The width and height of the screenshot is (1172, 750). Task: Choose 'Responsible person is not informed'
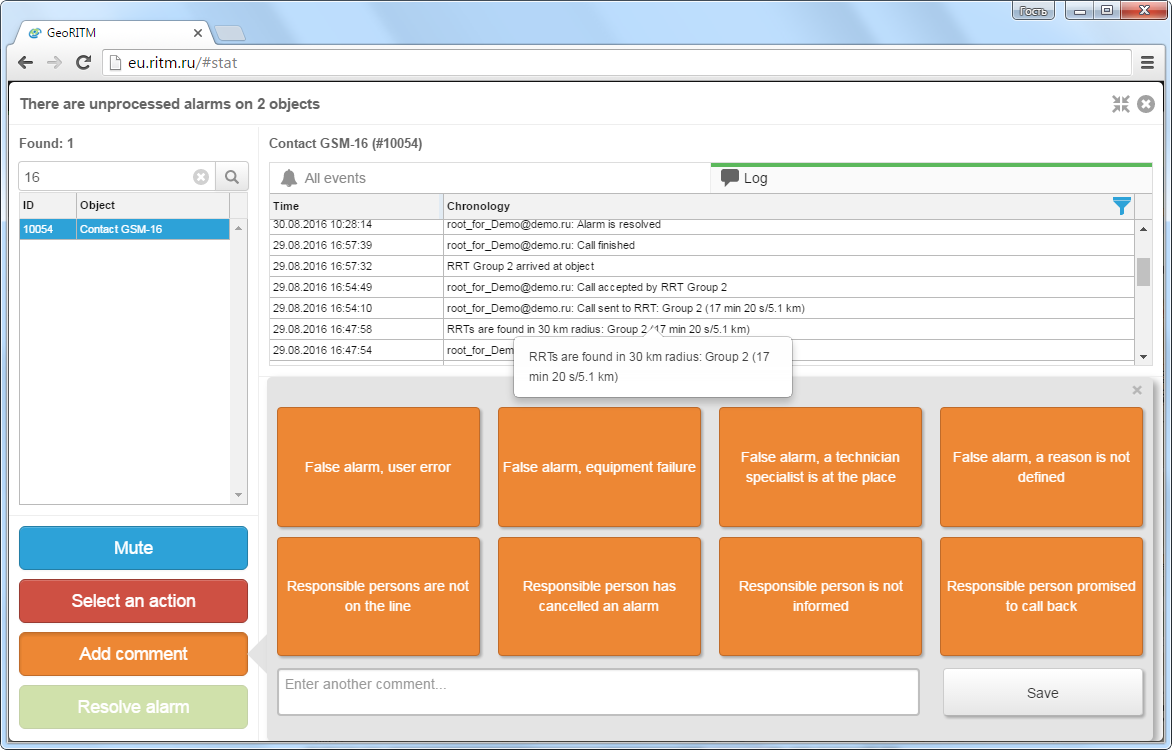click(x=820, y=597)
